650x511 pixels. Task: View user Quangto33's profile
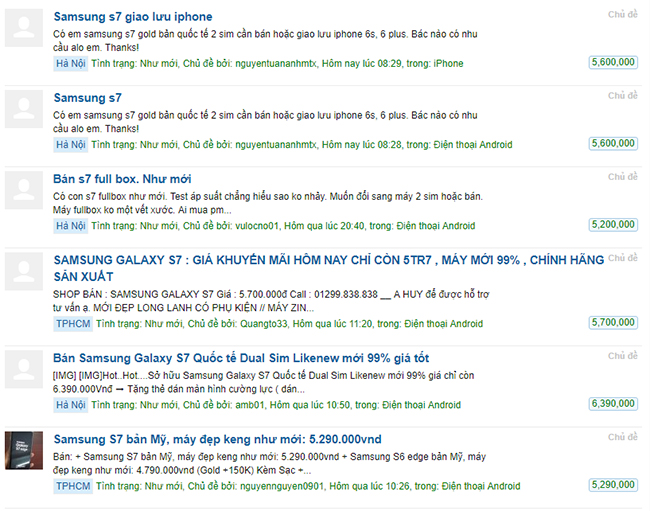point(264,324)
